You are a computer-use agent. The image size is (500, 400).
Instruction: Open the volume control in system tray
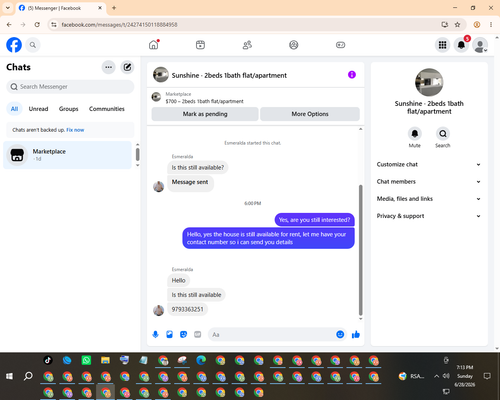(x=446, y=376)
